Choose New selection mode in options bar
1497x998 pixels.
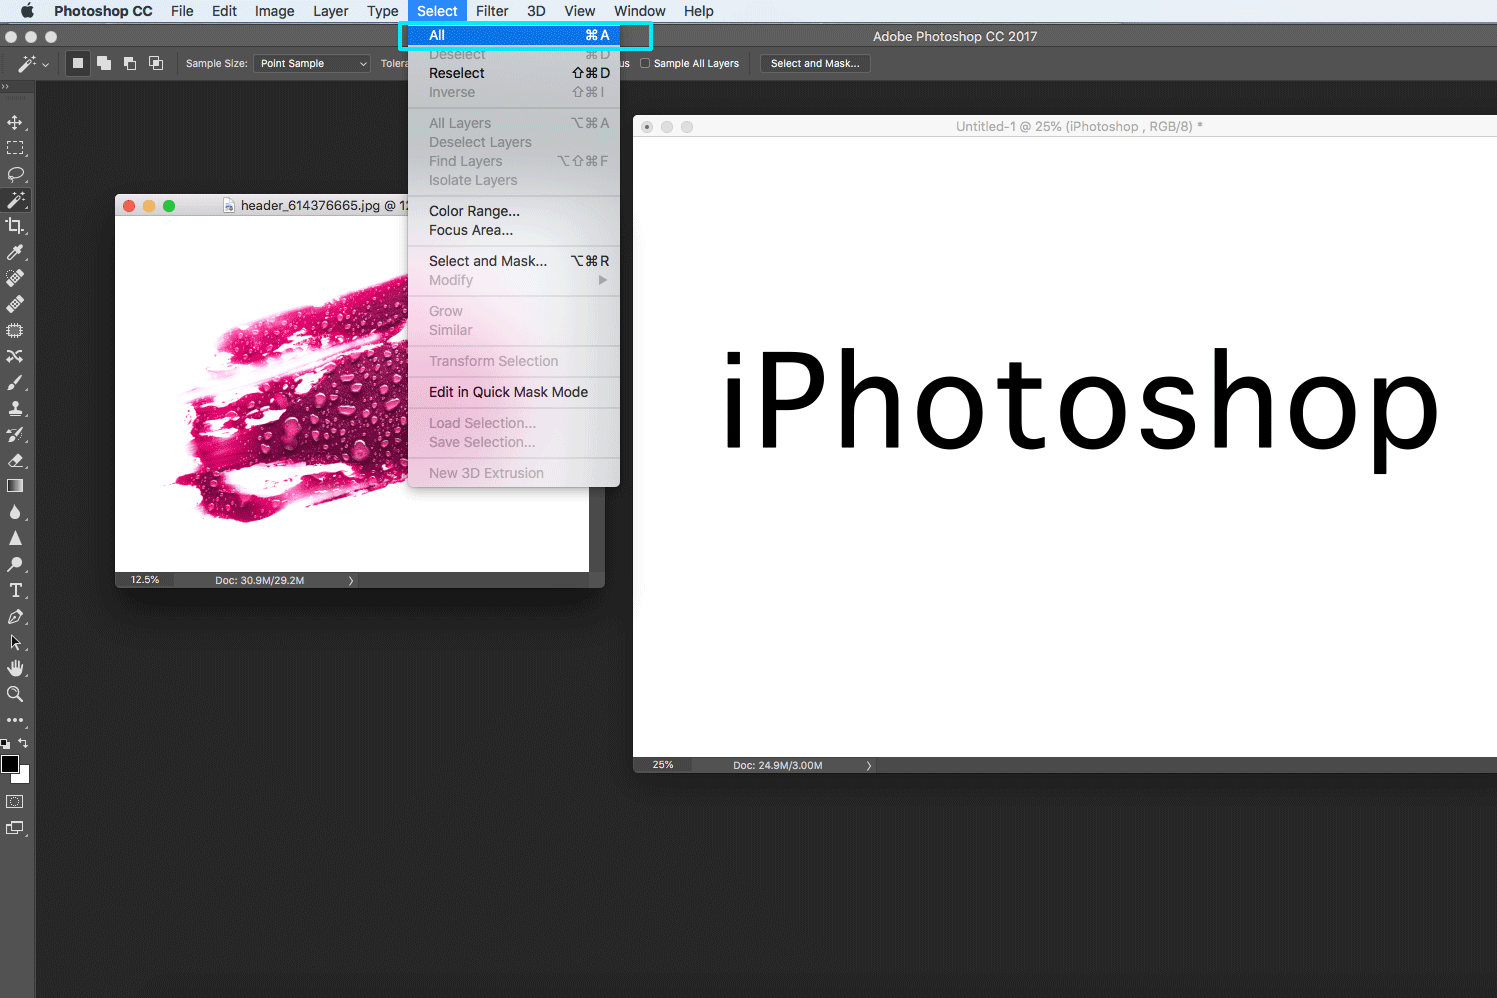(78, 63)
